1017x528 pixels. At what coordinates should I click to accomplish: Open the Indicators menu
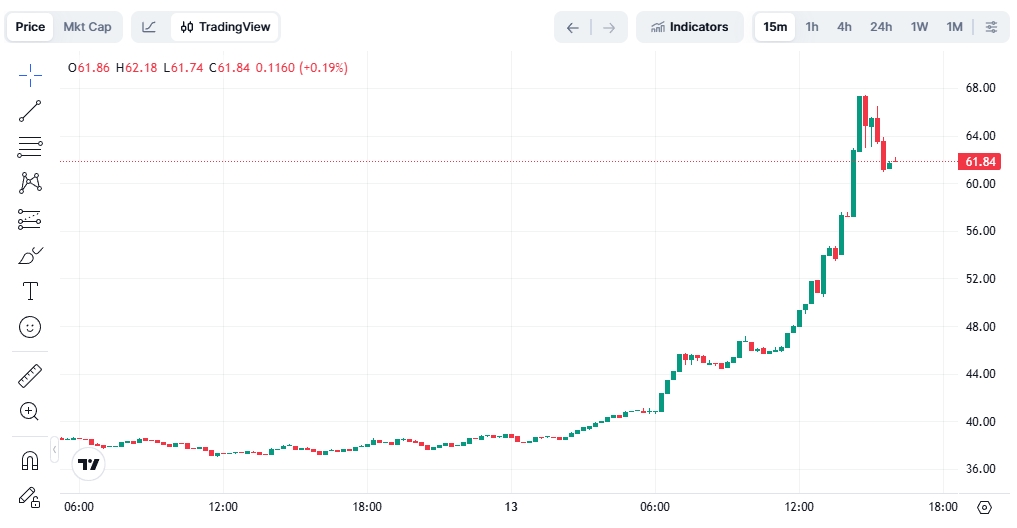(689, 27)
